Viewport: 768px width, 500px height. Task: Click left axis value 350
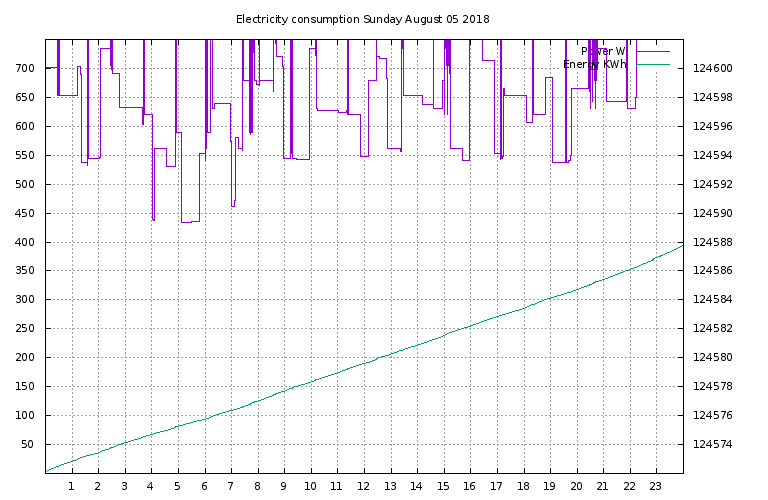25,270
